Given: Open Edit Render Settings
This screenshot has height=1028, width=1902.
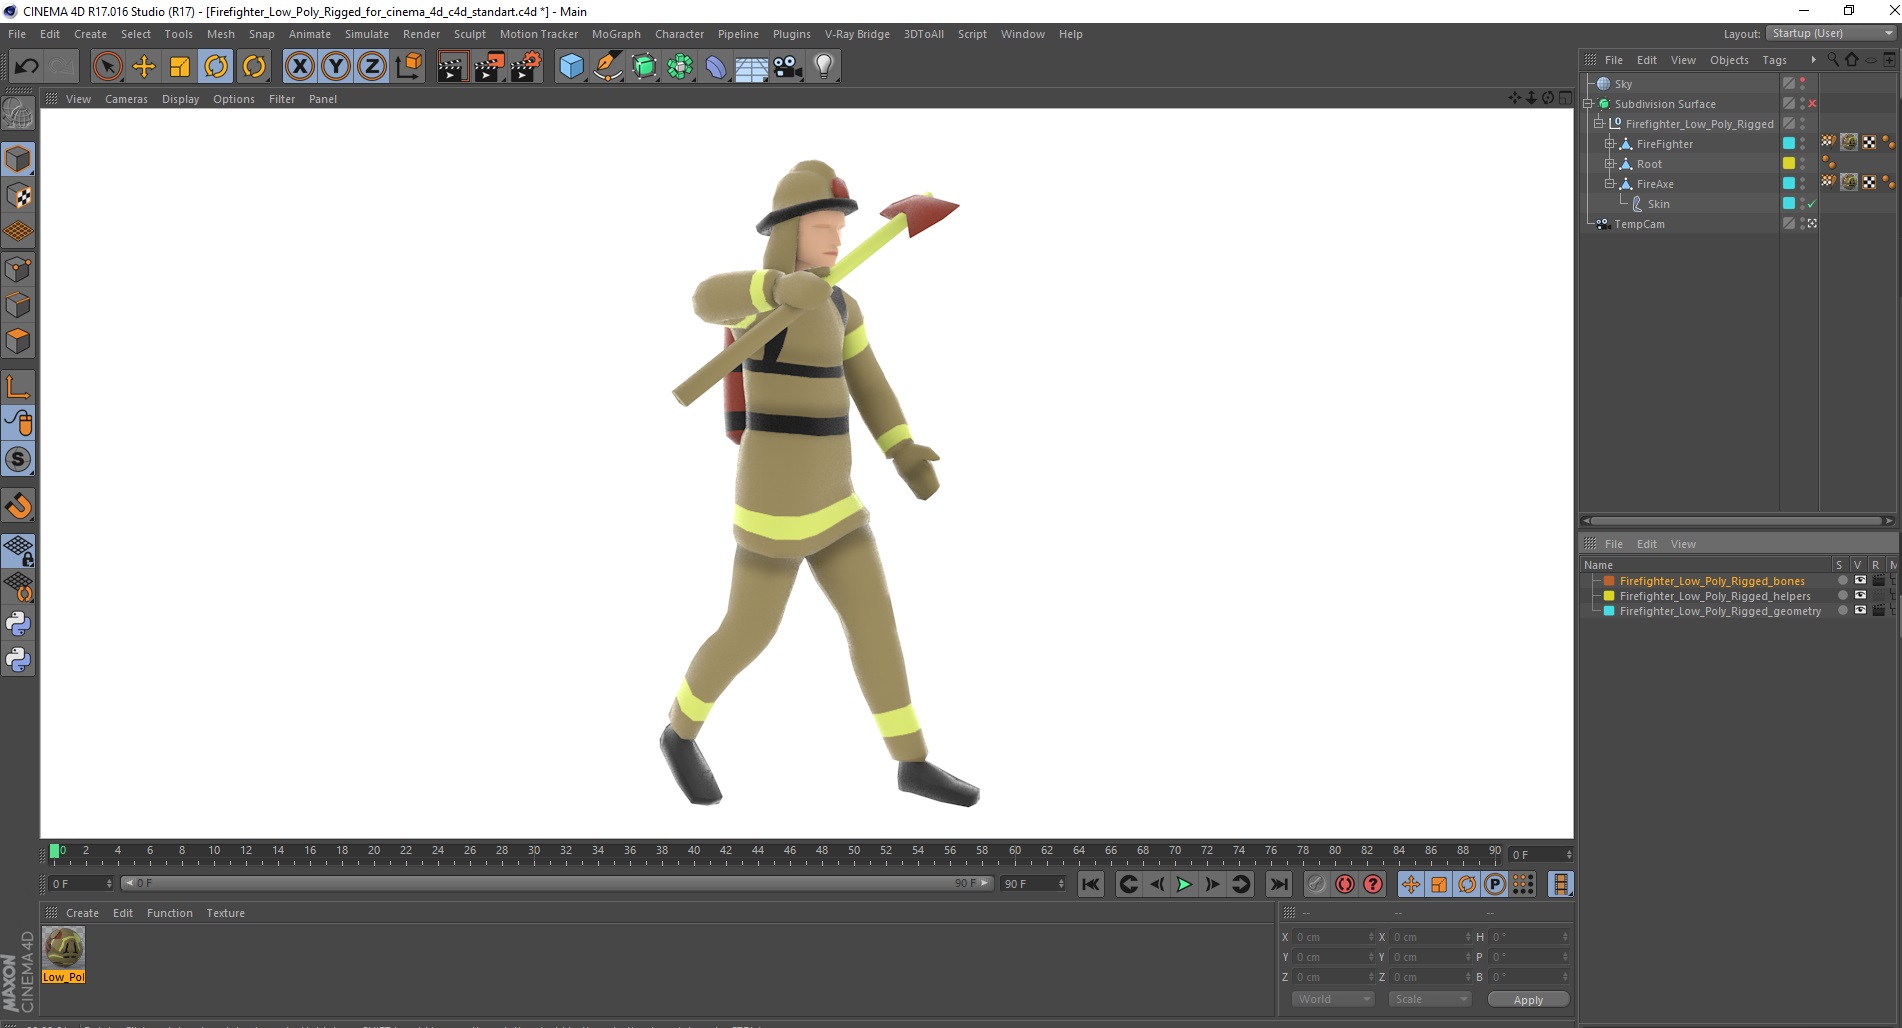Looking at the screenshot, I should 526,67.
